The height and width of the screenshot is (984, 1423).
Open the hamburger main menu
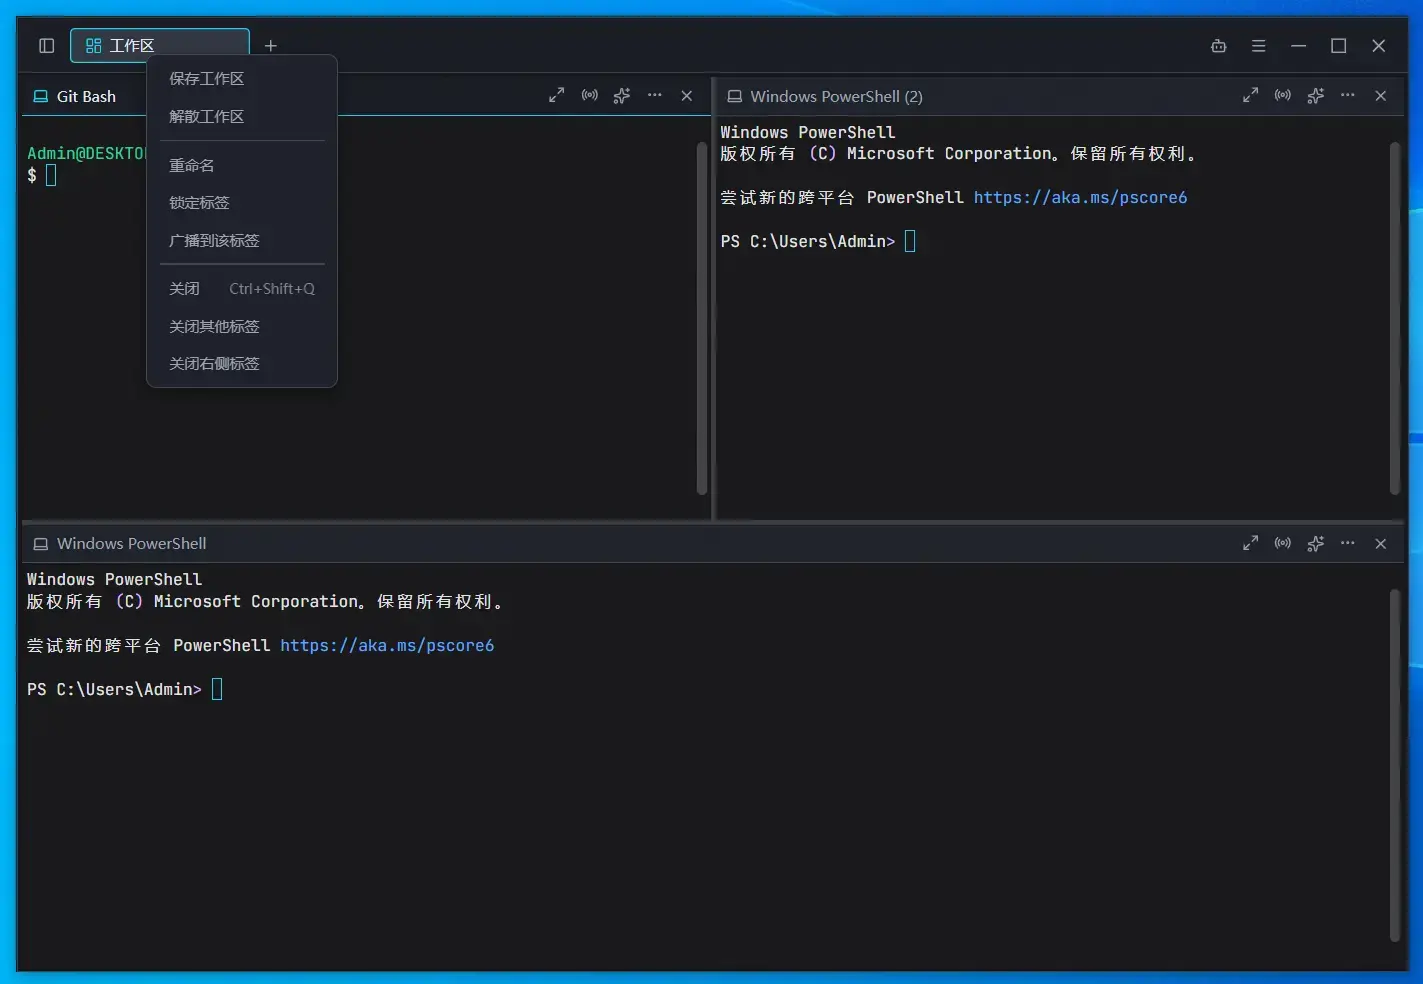(1258, 46)
